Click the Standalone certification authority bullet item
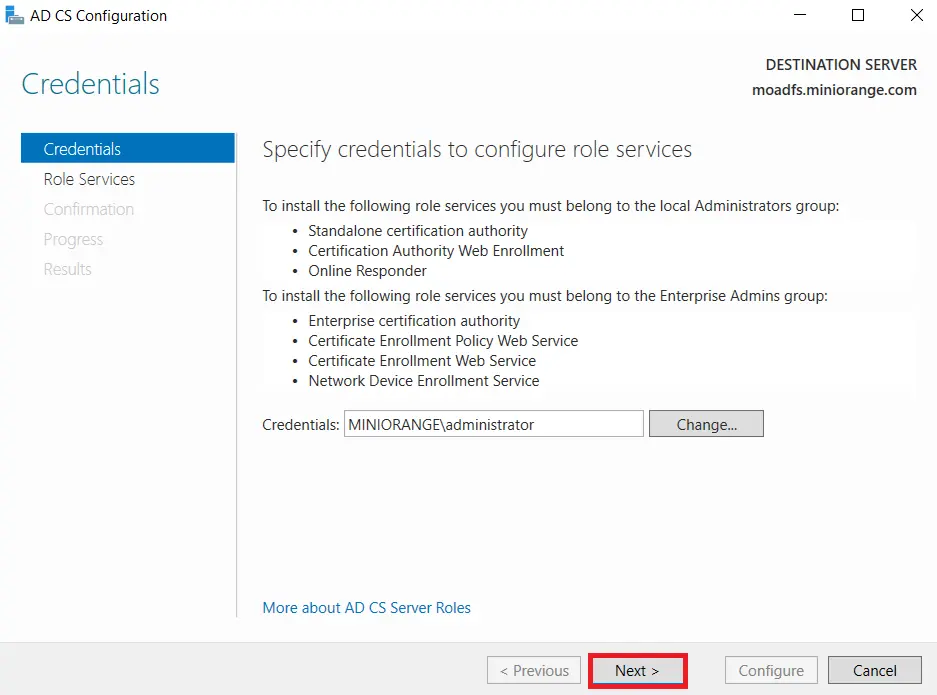The image size is (937, 695). point(419,230)
